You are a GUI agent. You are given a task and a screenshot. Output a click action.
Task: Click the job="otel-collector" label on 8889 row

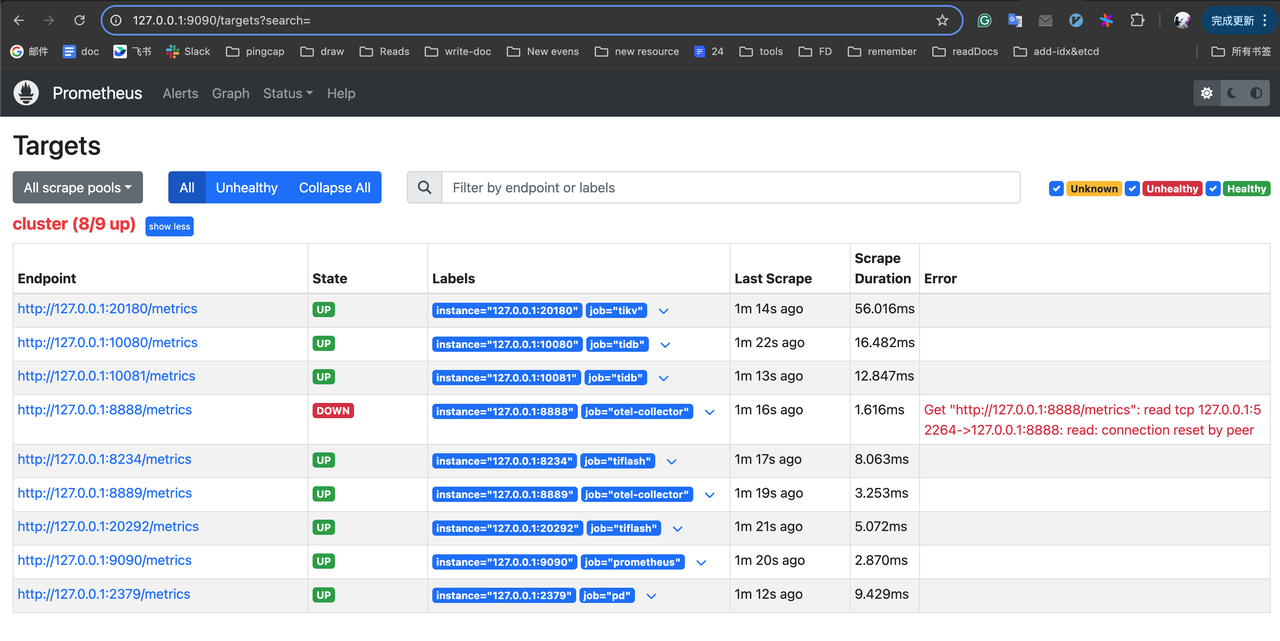point(636,494)
